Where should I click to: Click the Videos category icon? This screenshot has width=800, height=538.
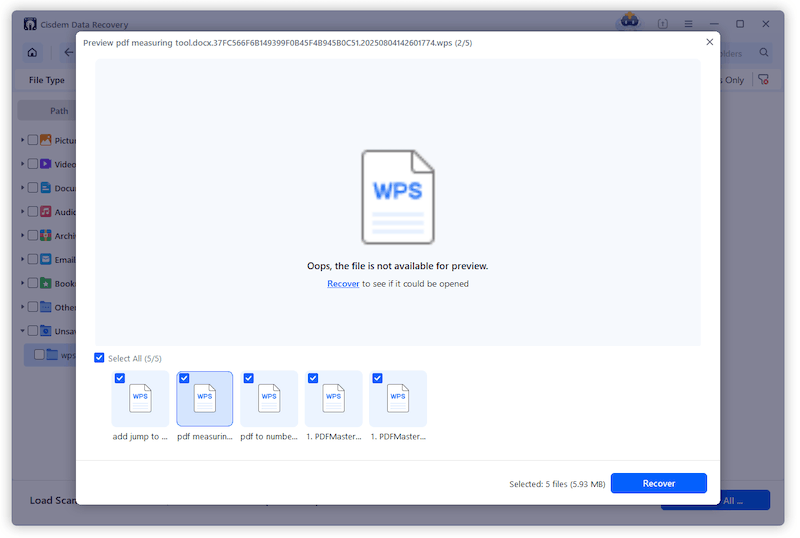coord(45,164)
